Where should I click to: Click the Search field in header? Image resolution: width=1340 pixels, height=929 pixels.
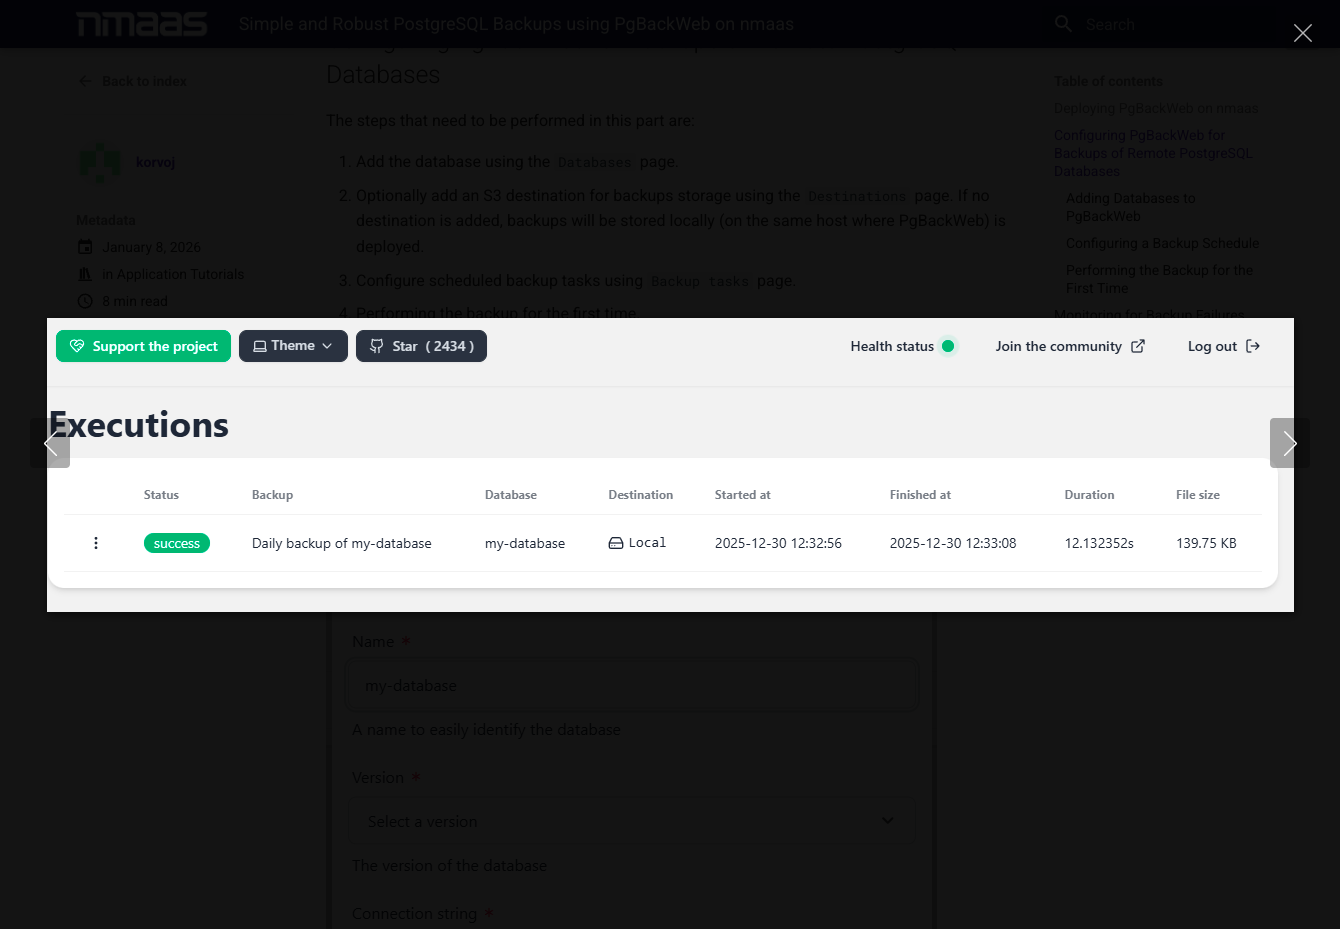[1160, 24]
